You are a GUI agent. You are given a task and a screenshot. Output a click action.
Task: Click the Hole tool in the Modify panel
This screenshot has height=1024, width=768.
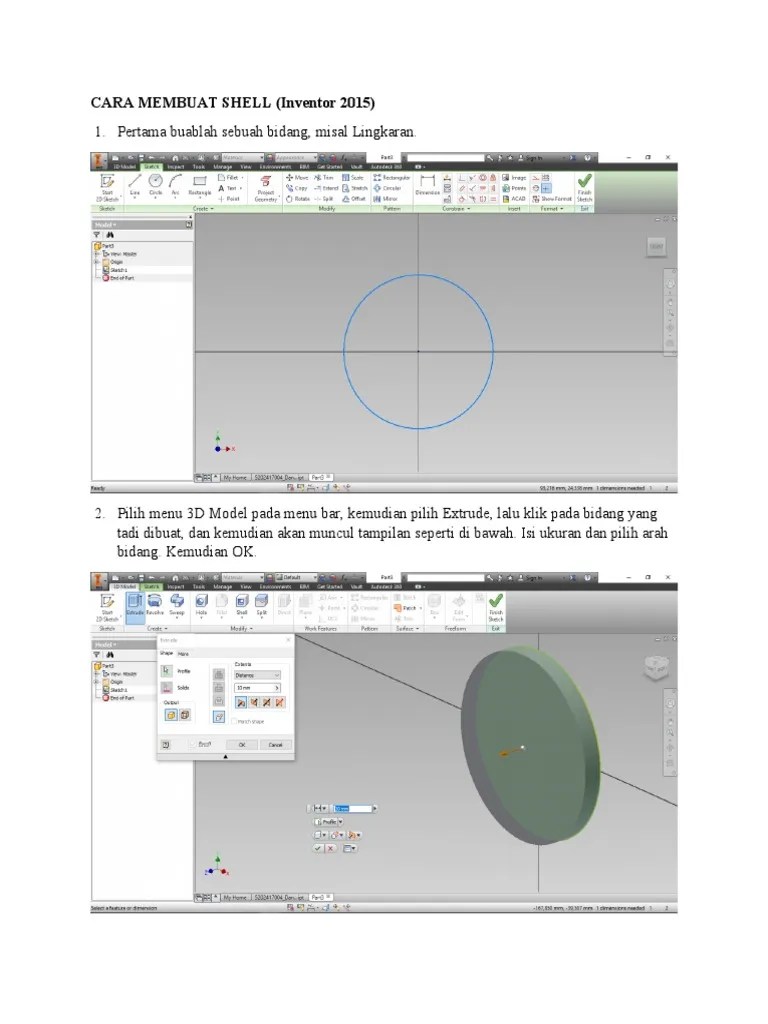pos(202,605)
